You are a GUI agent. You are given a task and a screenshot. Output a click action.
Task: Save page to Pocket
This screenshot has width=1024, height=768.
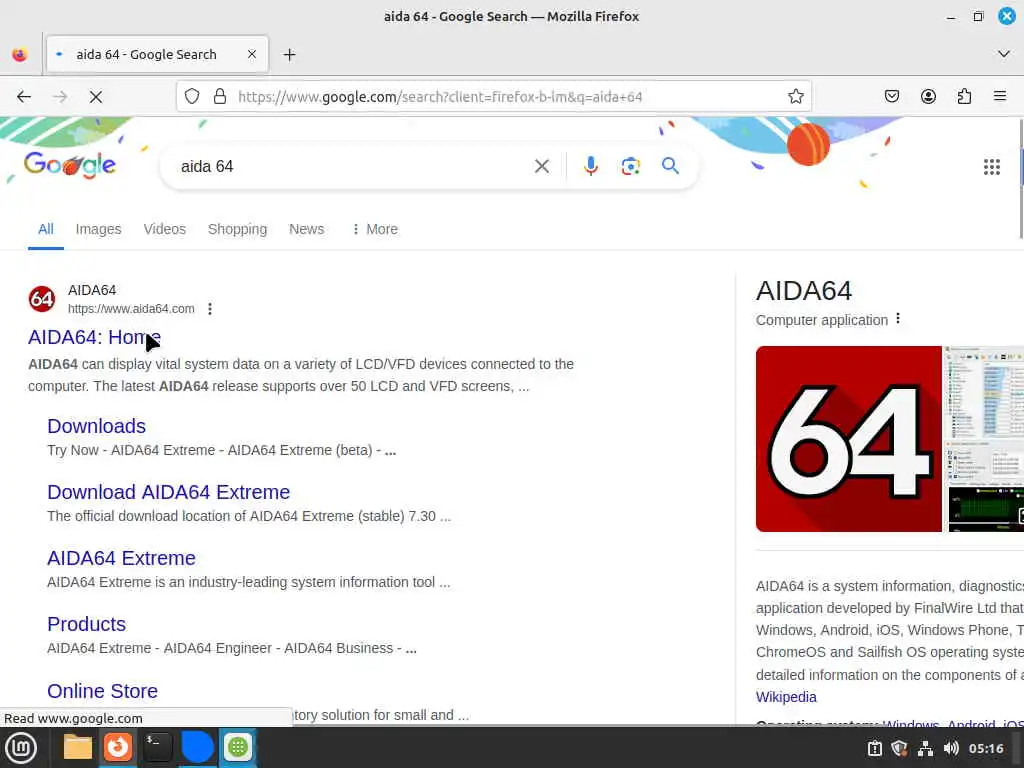coord(892,97)
